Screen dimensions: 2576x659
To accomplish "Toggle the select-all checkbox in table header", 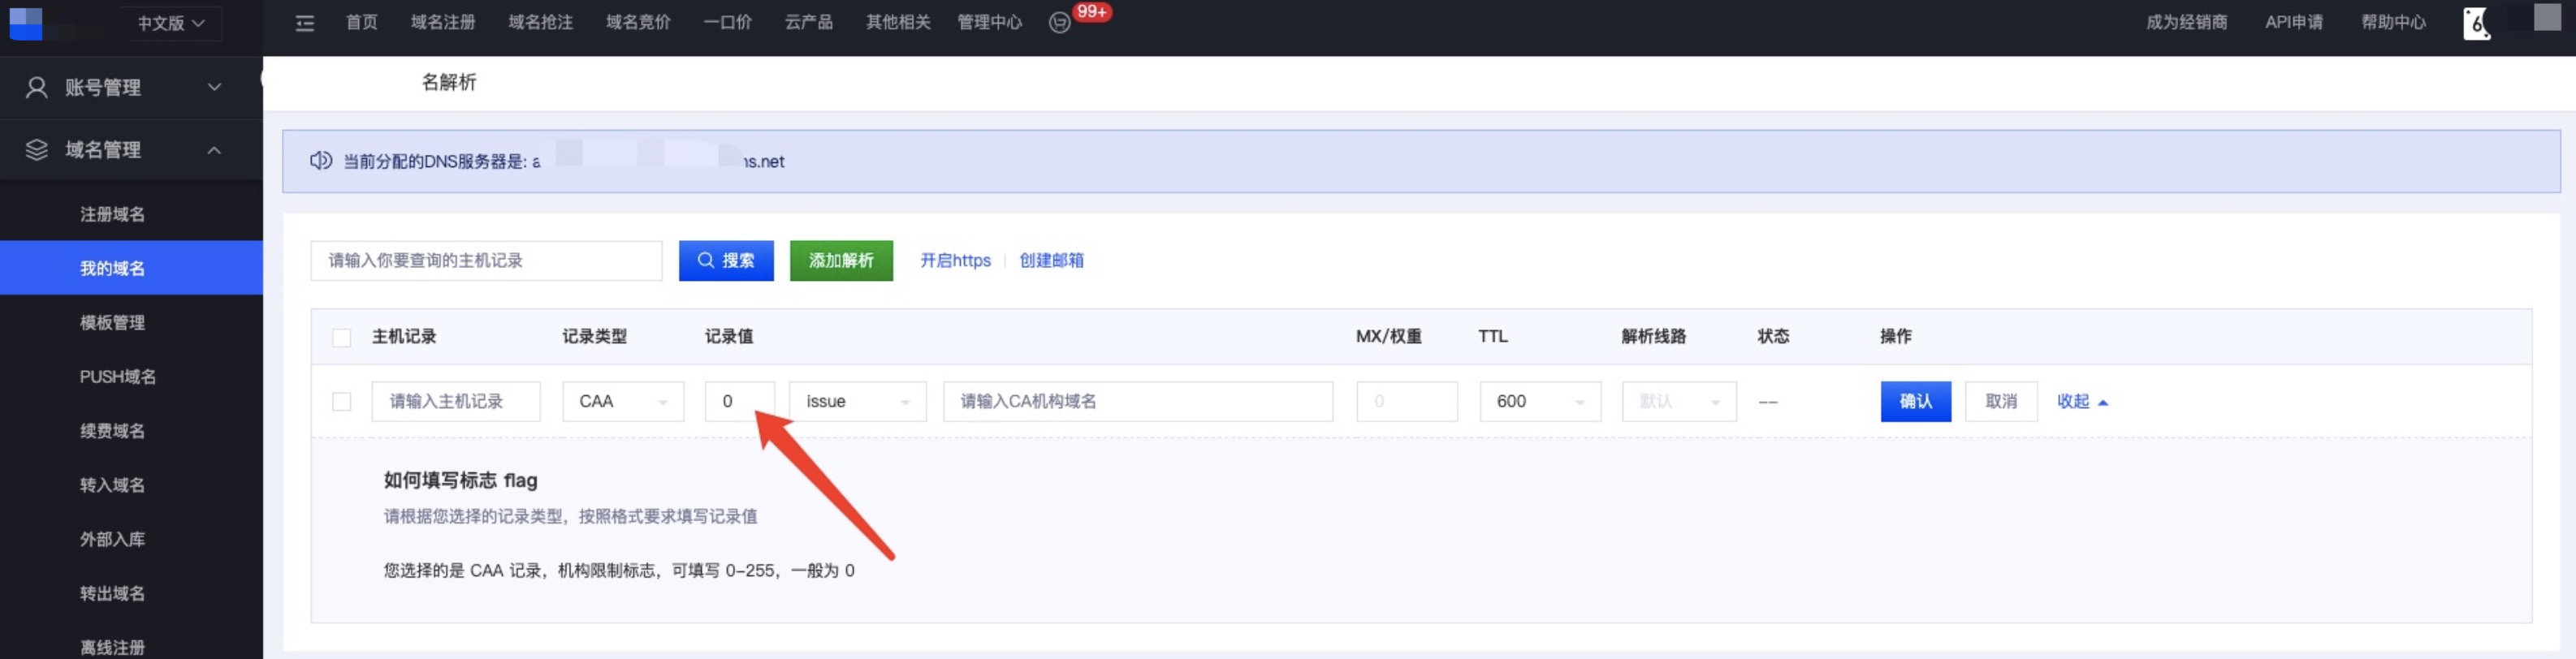I will coord(342,338).
